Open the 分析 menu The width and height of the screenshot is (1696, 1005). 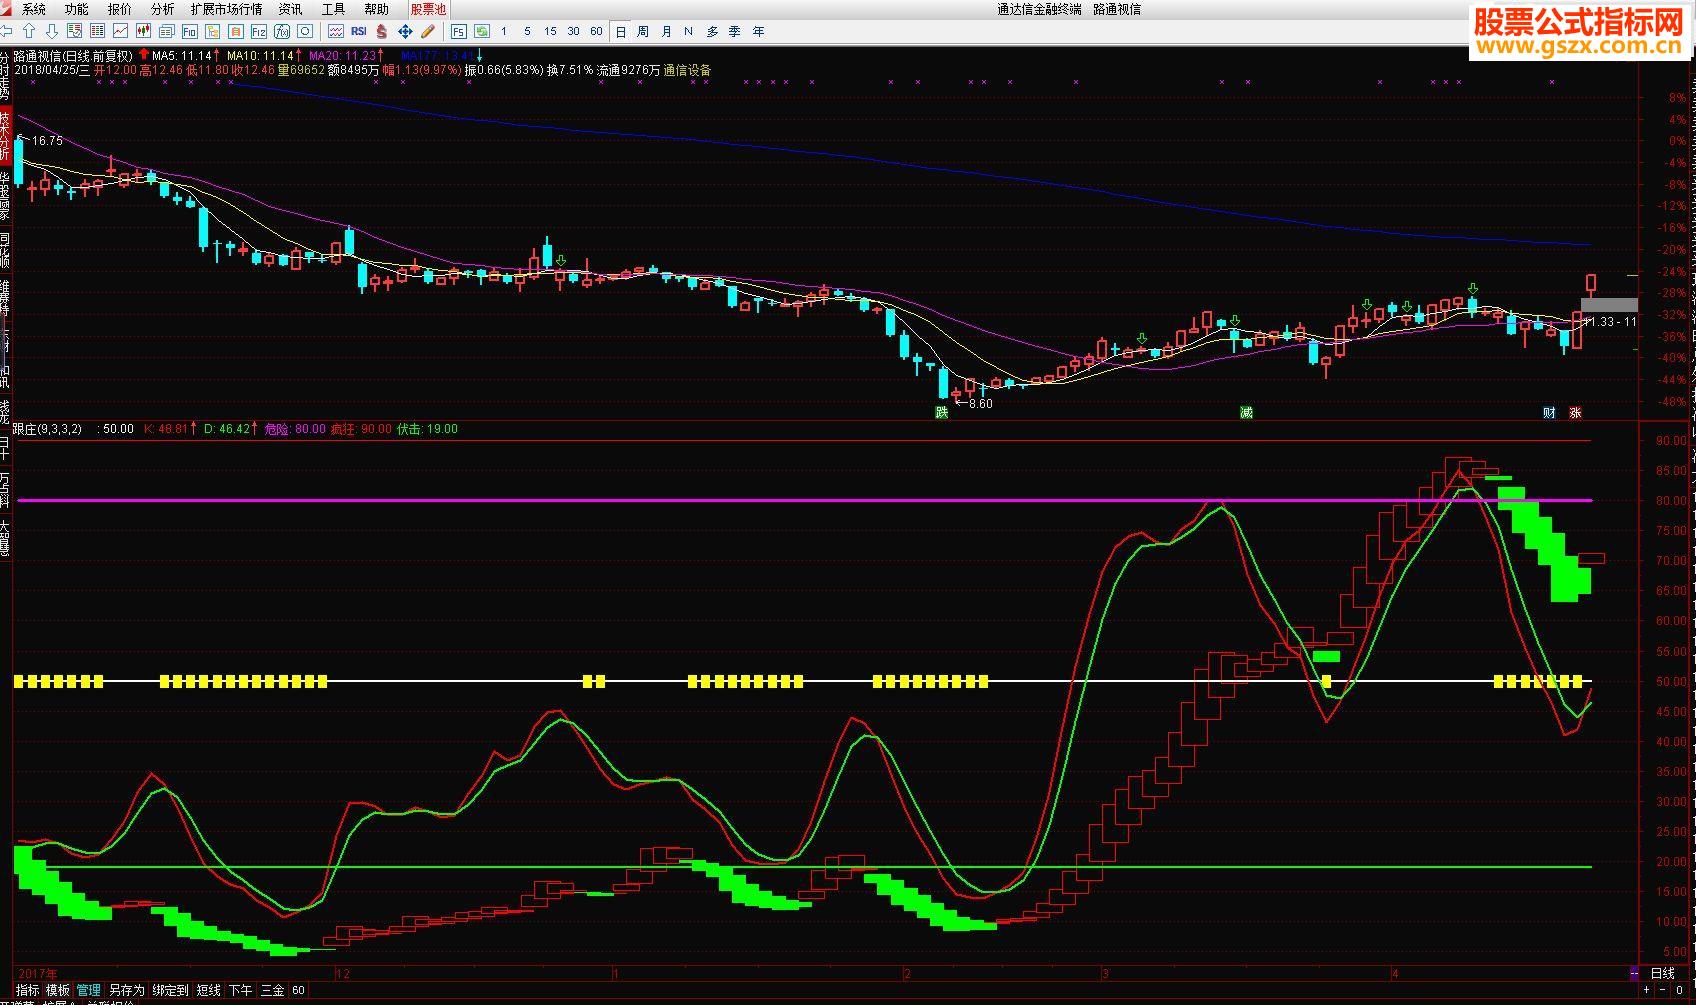pos(162,9)
